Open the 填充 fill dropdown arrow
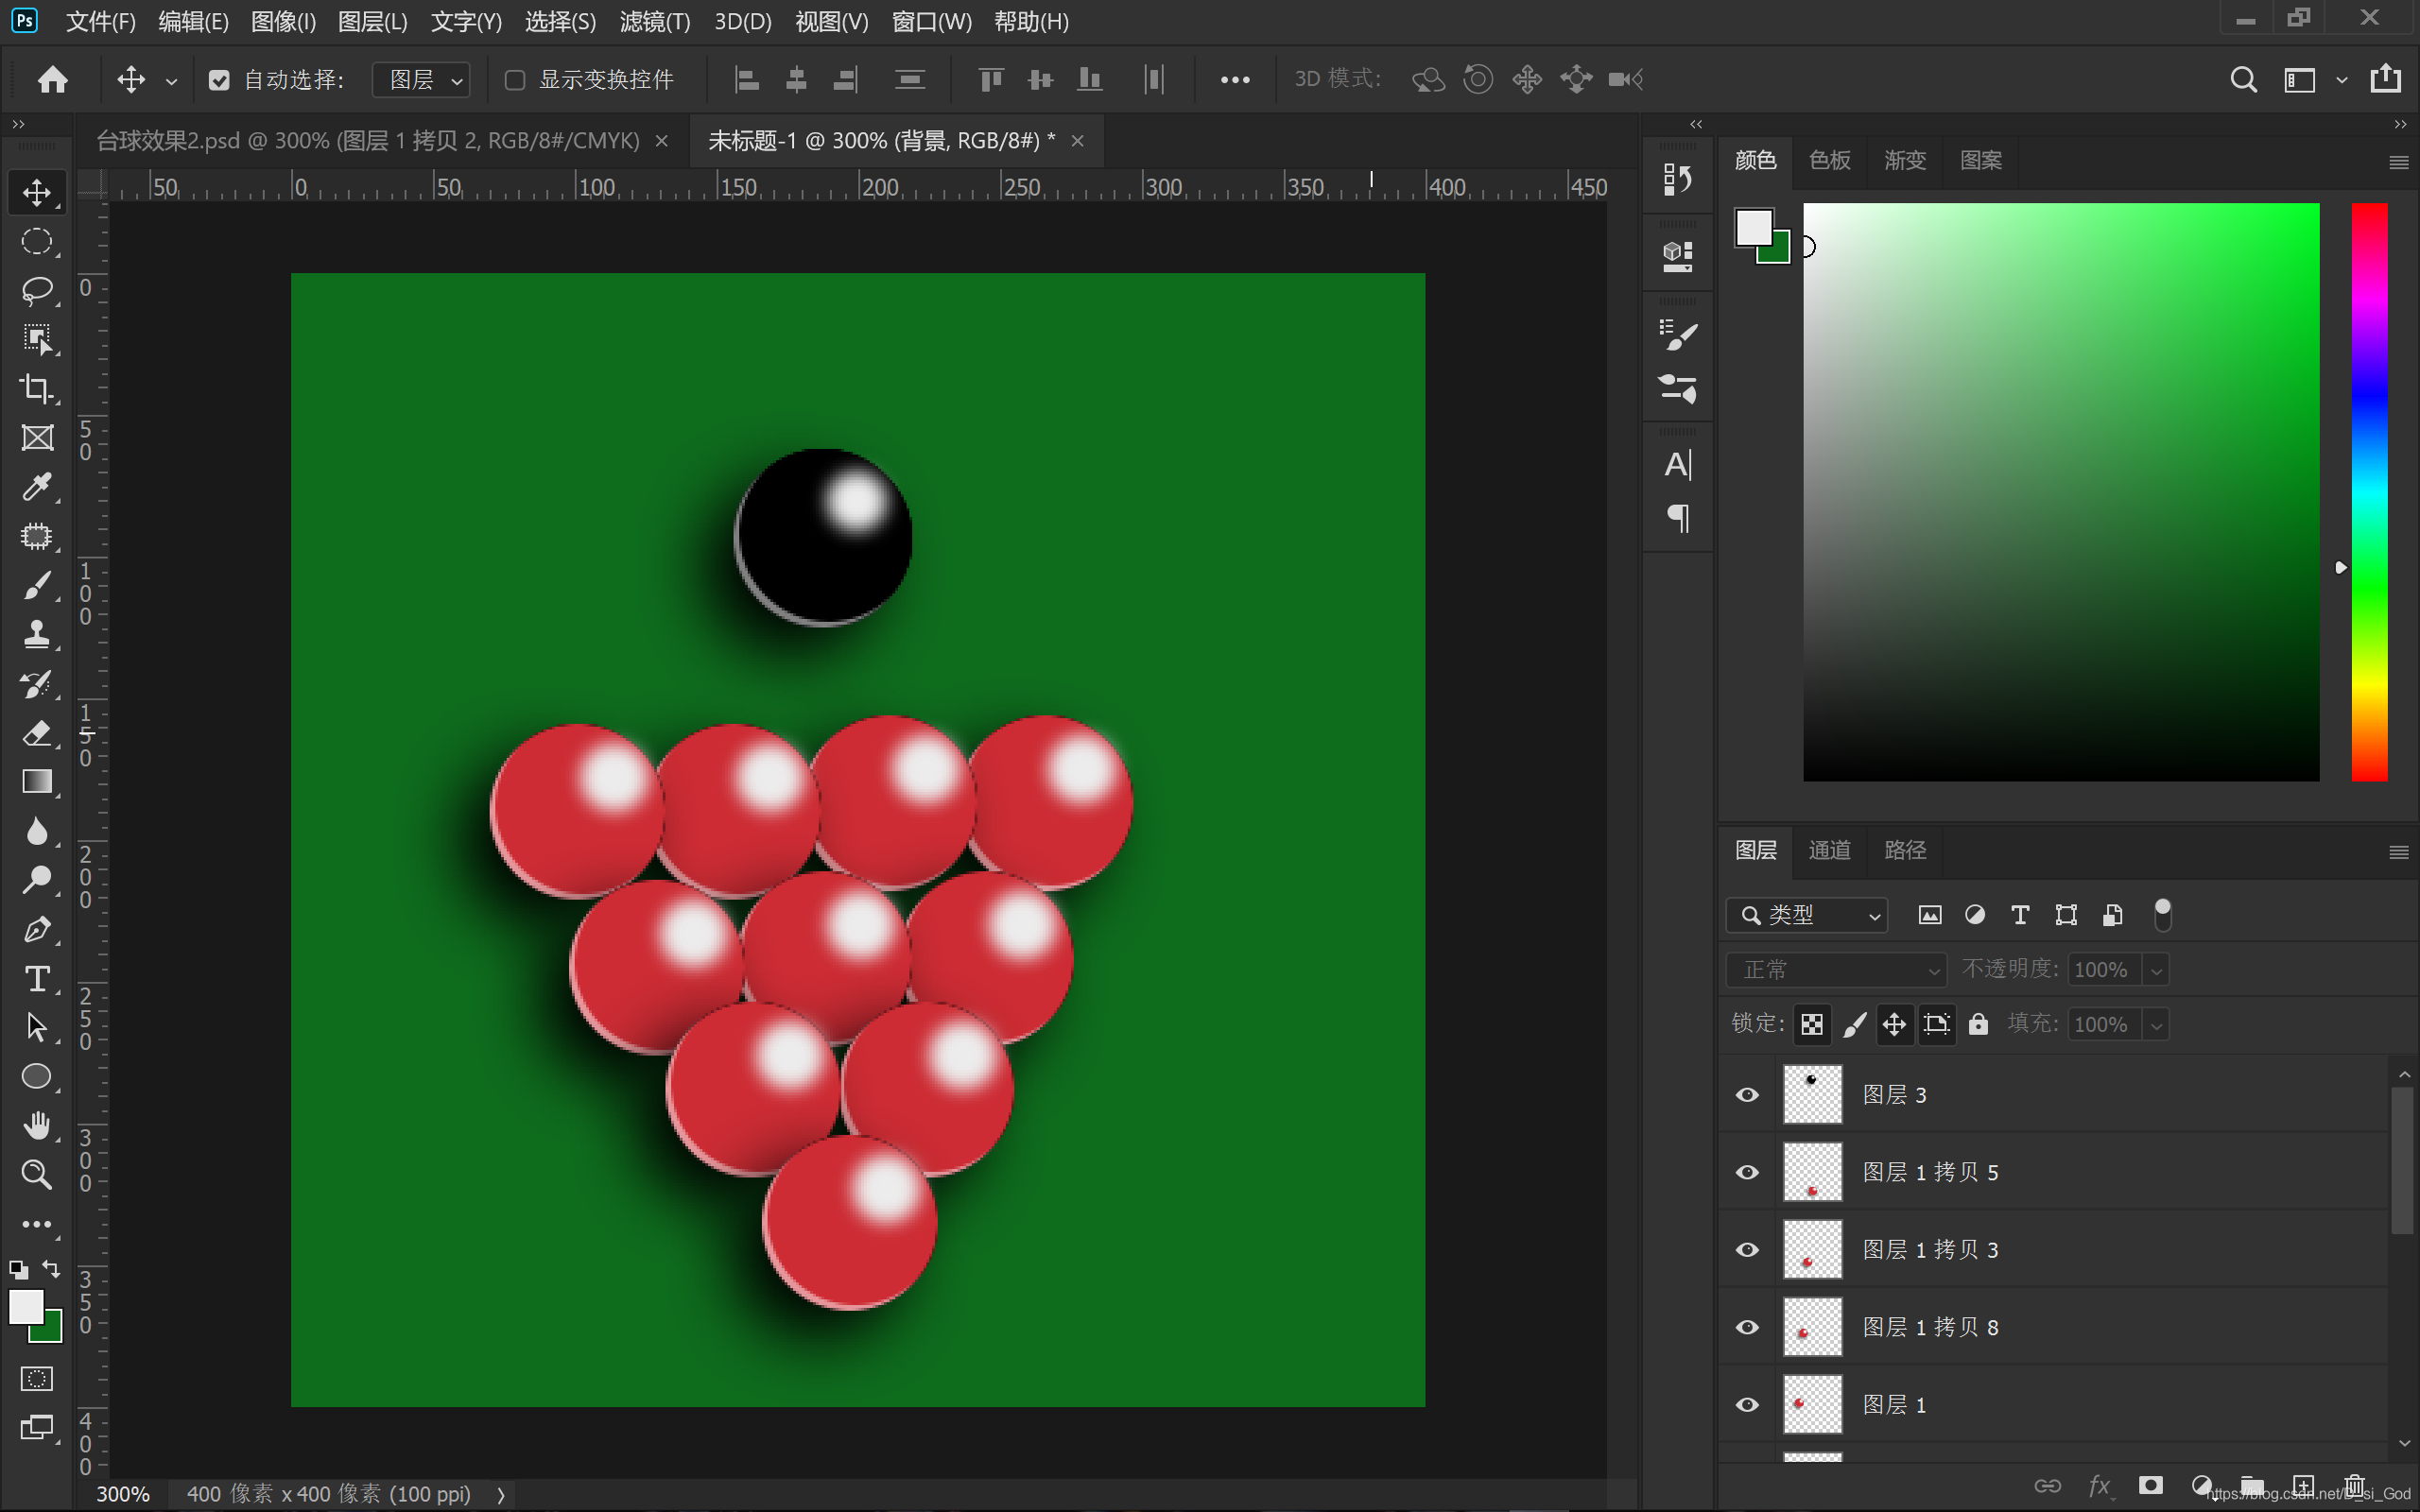 click(2156, 1025)
